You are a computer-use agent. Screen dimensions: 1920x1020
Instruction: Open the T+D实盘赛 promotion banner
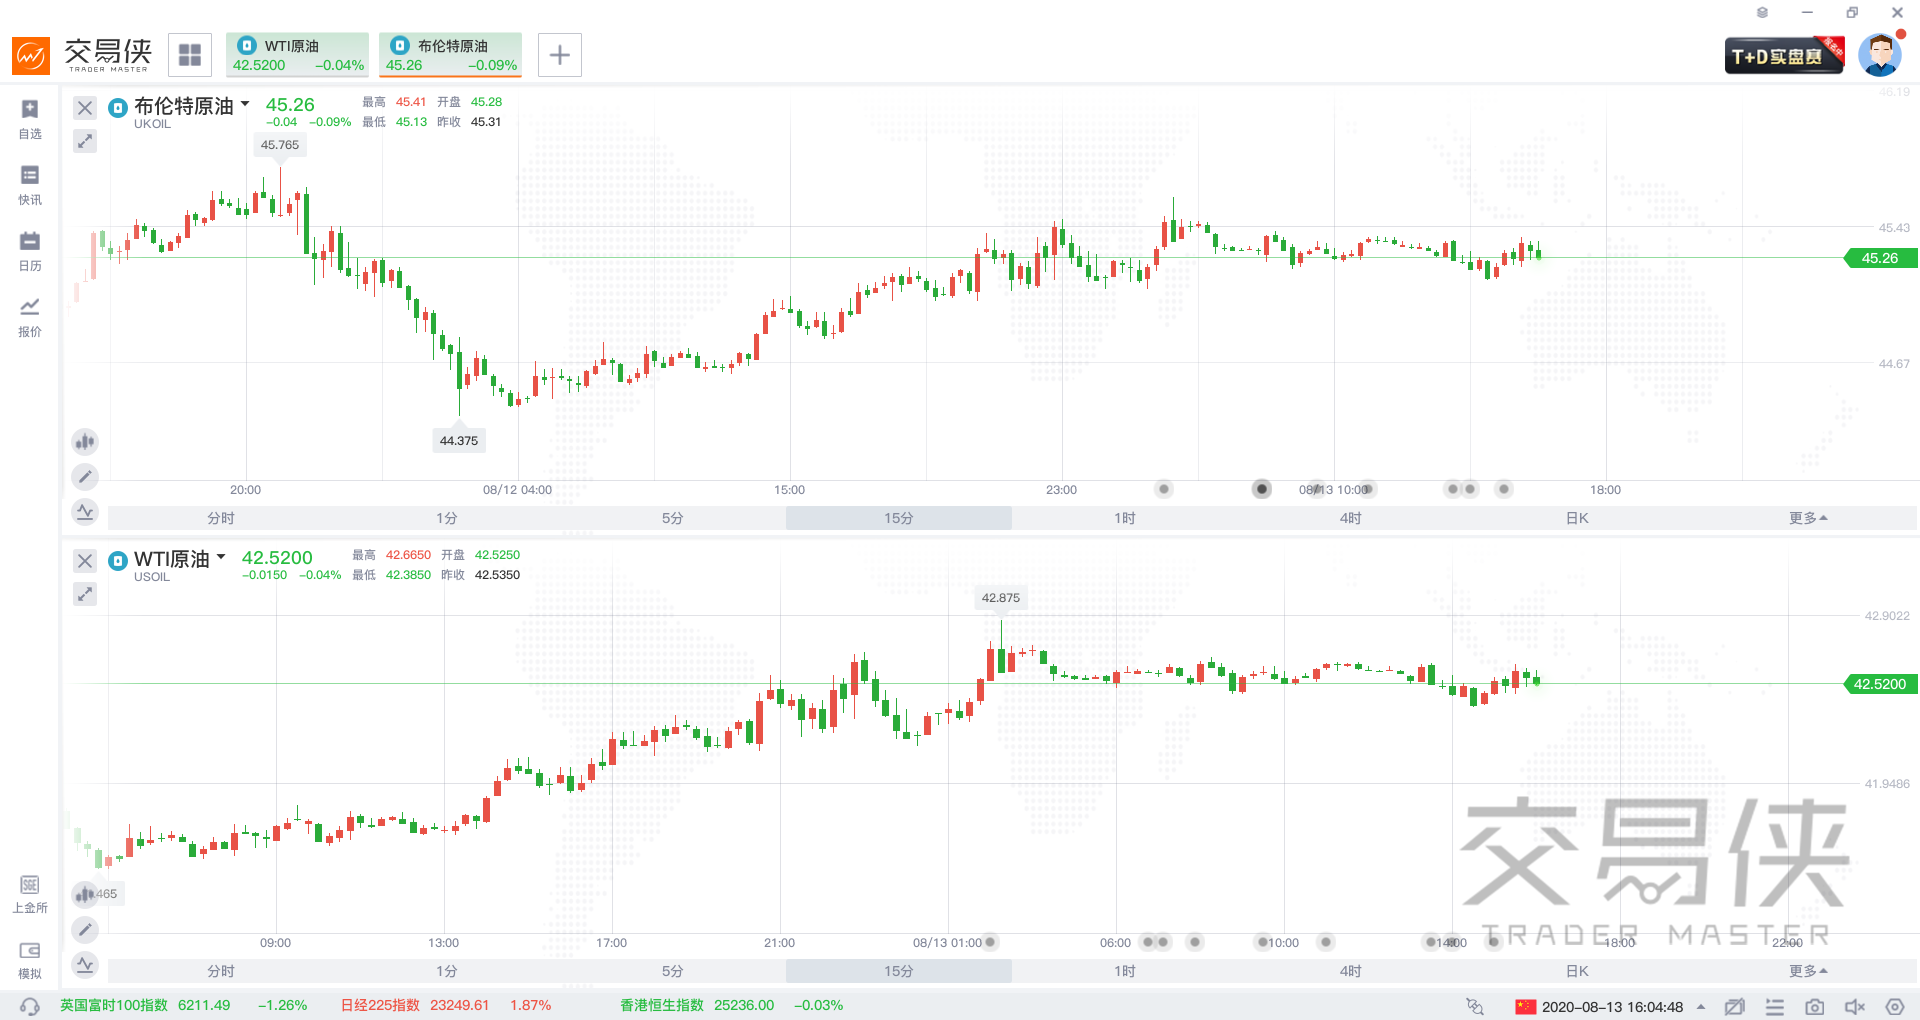(x=1784, y=55)
